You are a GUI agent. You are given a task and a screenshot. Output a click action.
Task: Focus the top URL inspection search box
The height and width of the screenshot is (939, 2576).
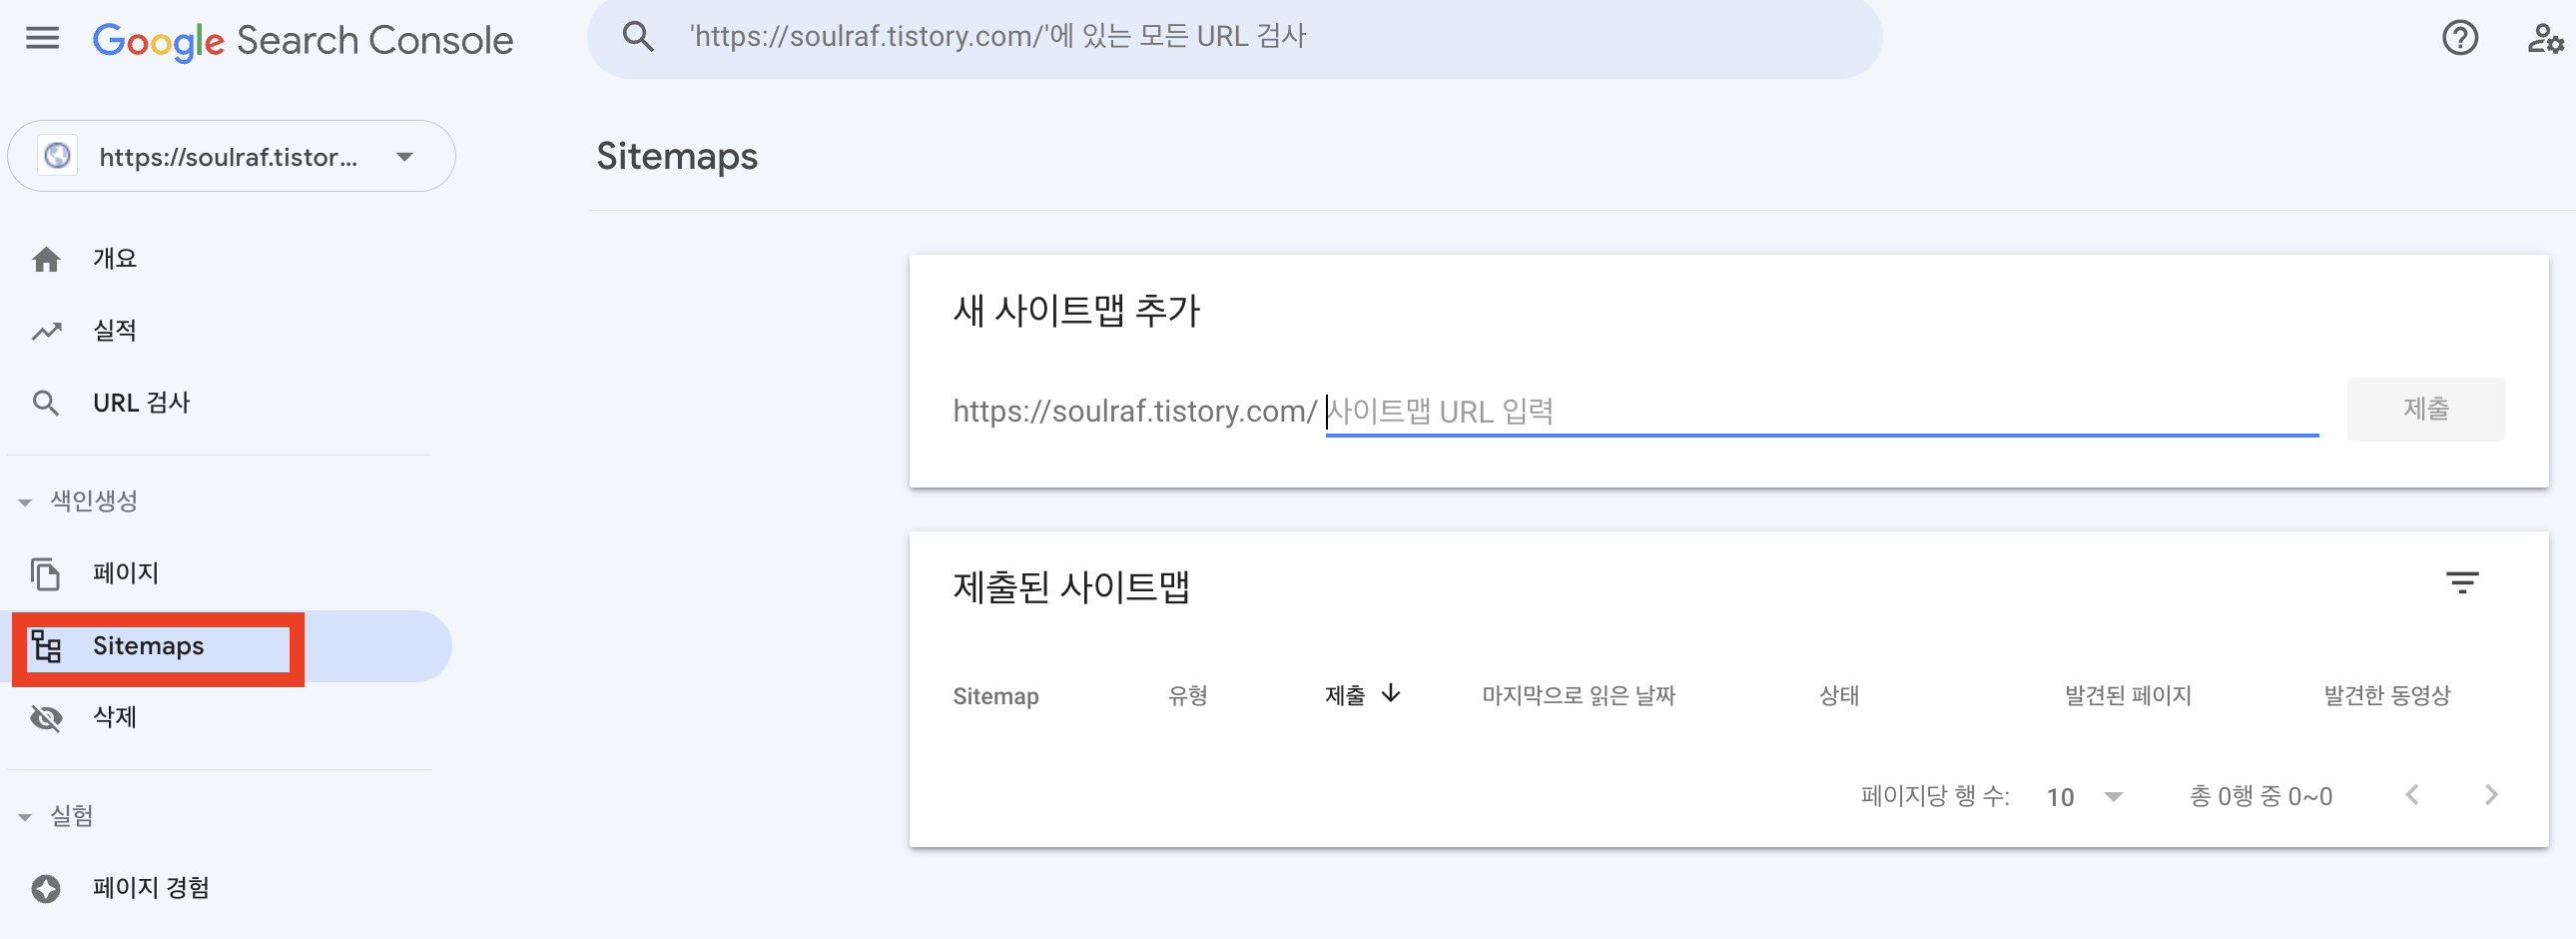point(1234,38)
